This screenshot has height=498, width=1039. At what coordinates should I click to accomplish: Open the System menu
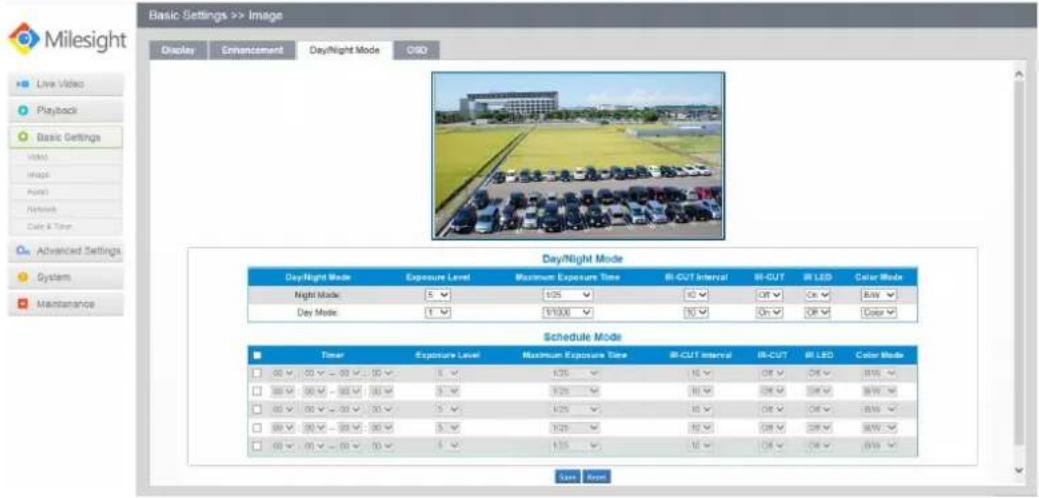coord(66,277)
